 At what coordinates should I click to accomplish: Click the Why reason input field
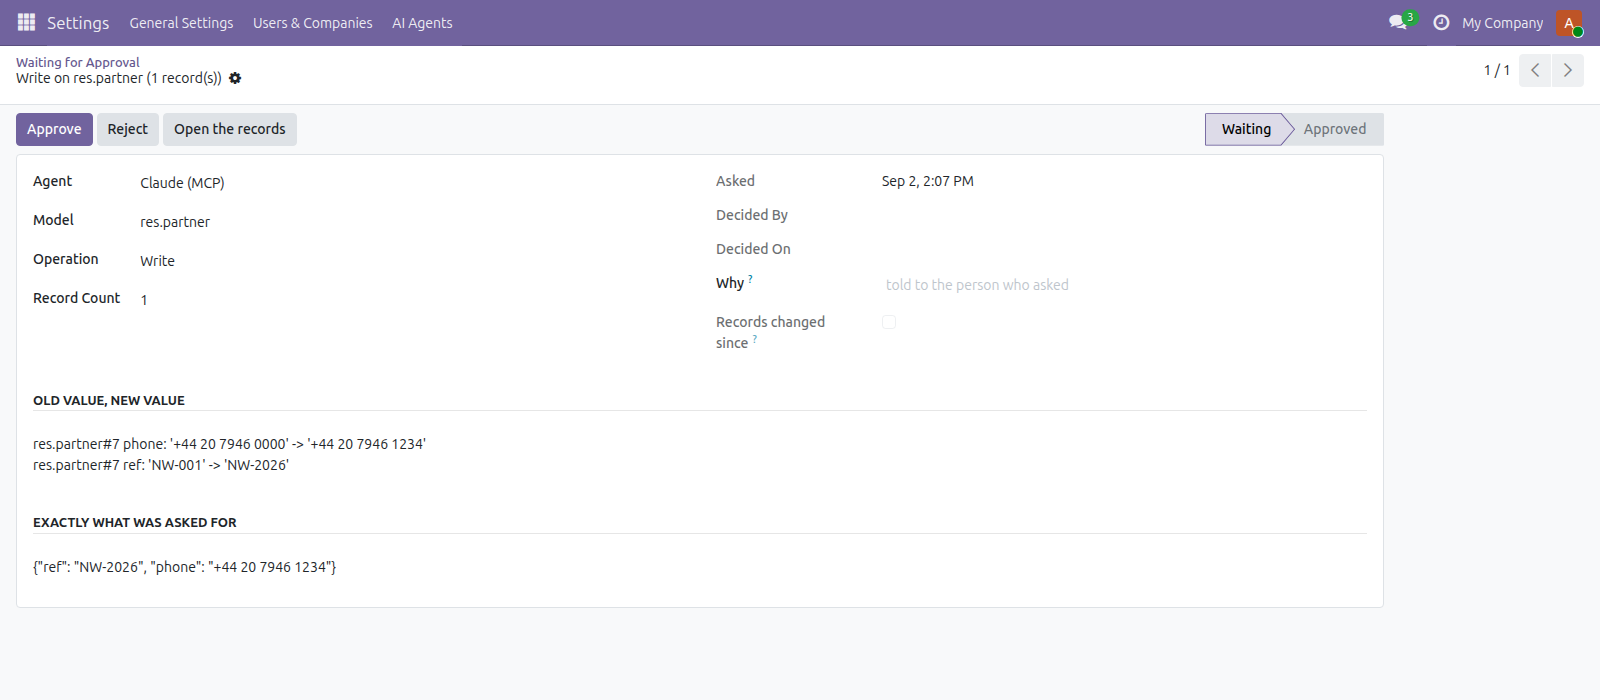(x=1124, y=285)
